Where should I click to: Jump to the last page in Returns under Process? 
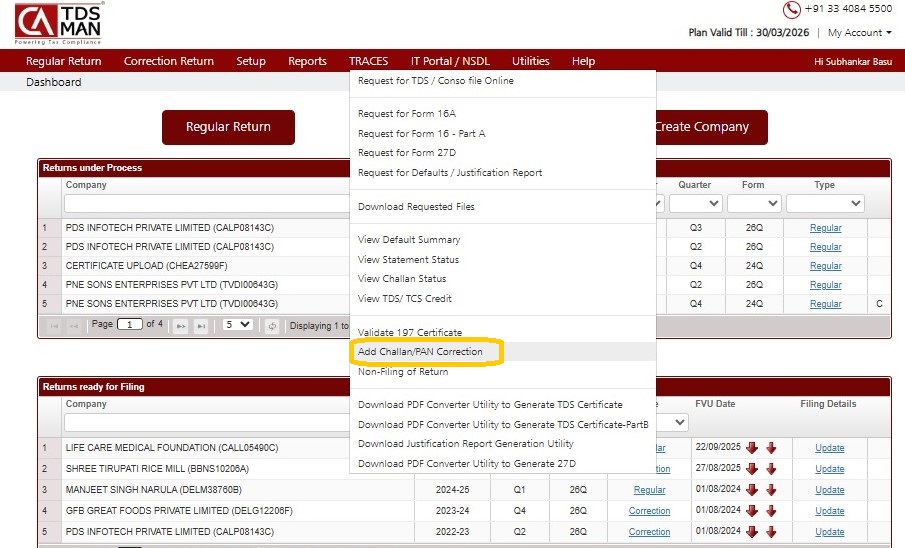(x=201, y=326)
